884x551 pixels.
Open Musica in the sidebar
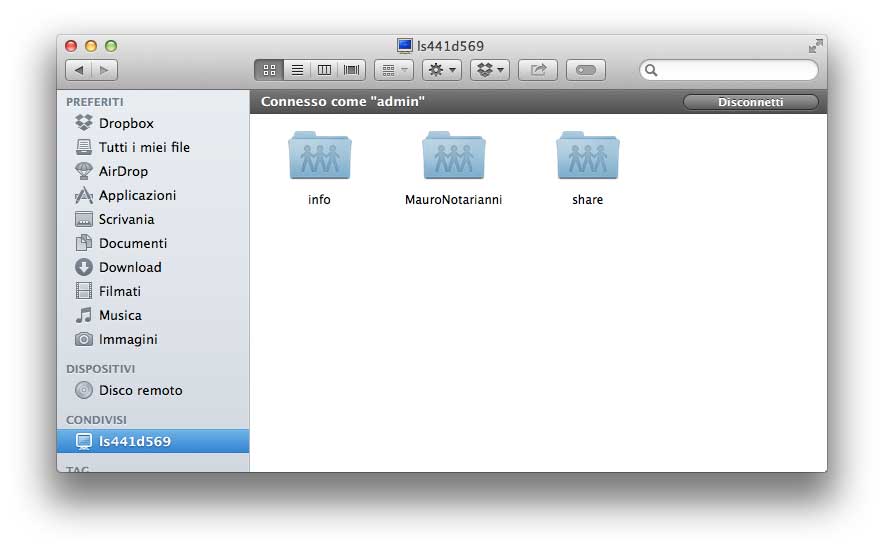153,315
